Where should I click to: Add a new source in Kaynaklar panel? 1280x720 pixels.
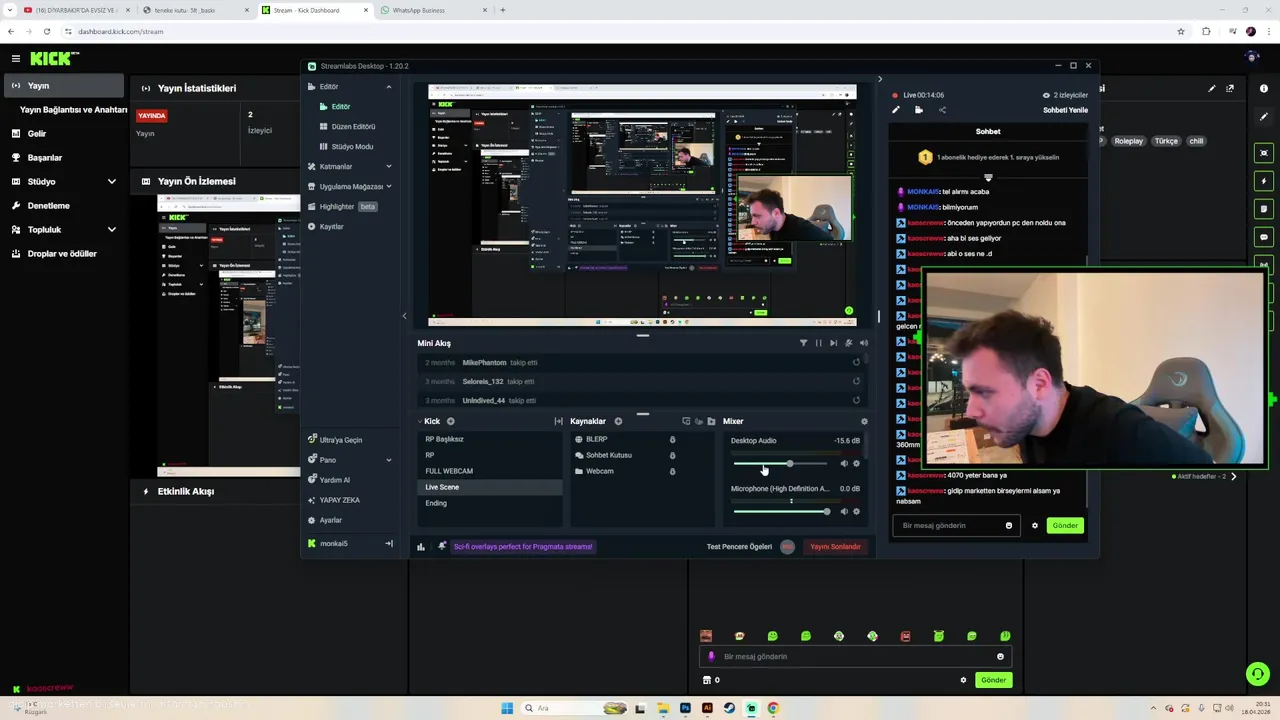click(618, 421)
